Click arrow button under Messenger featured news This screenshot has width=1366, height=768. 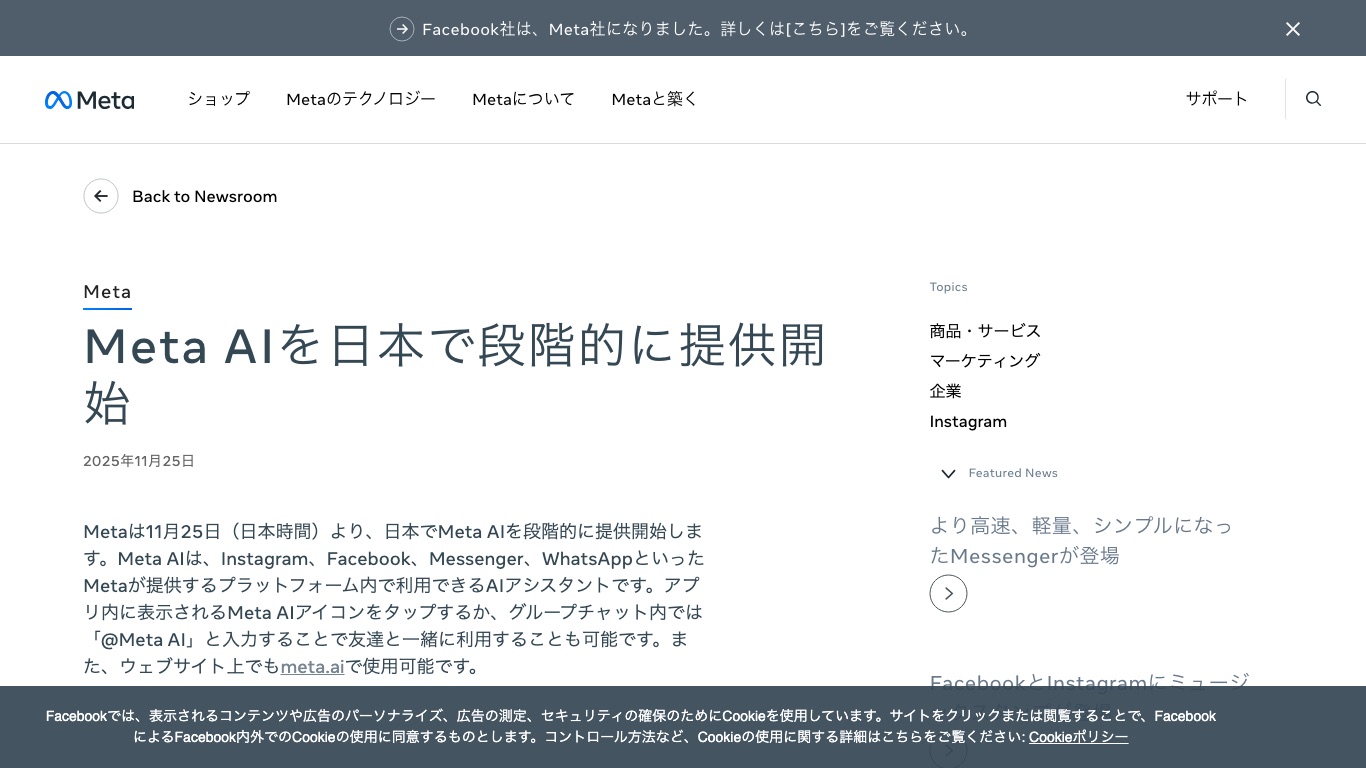(x=948, y=593)
